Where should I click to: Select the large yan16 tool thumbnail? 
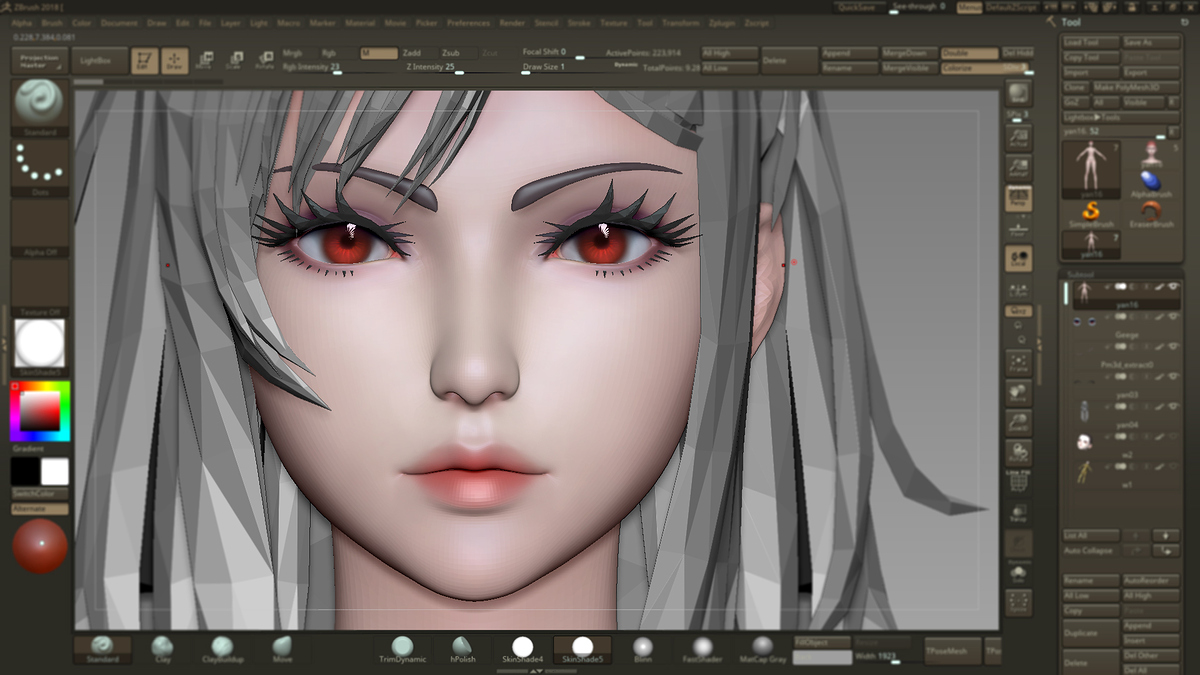1091,168
